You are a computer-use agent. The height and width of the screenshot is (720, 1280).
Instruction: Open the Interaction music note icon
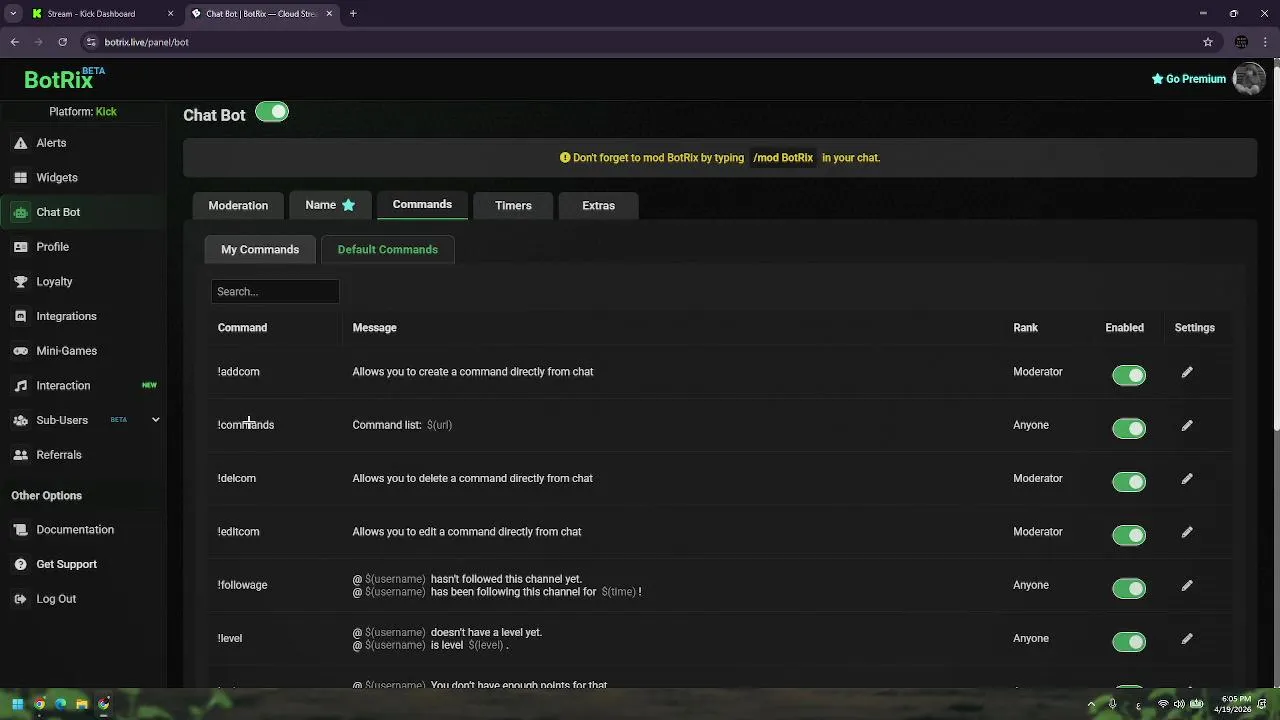(20, 386)
